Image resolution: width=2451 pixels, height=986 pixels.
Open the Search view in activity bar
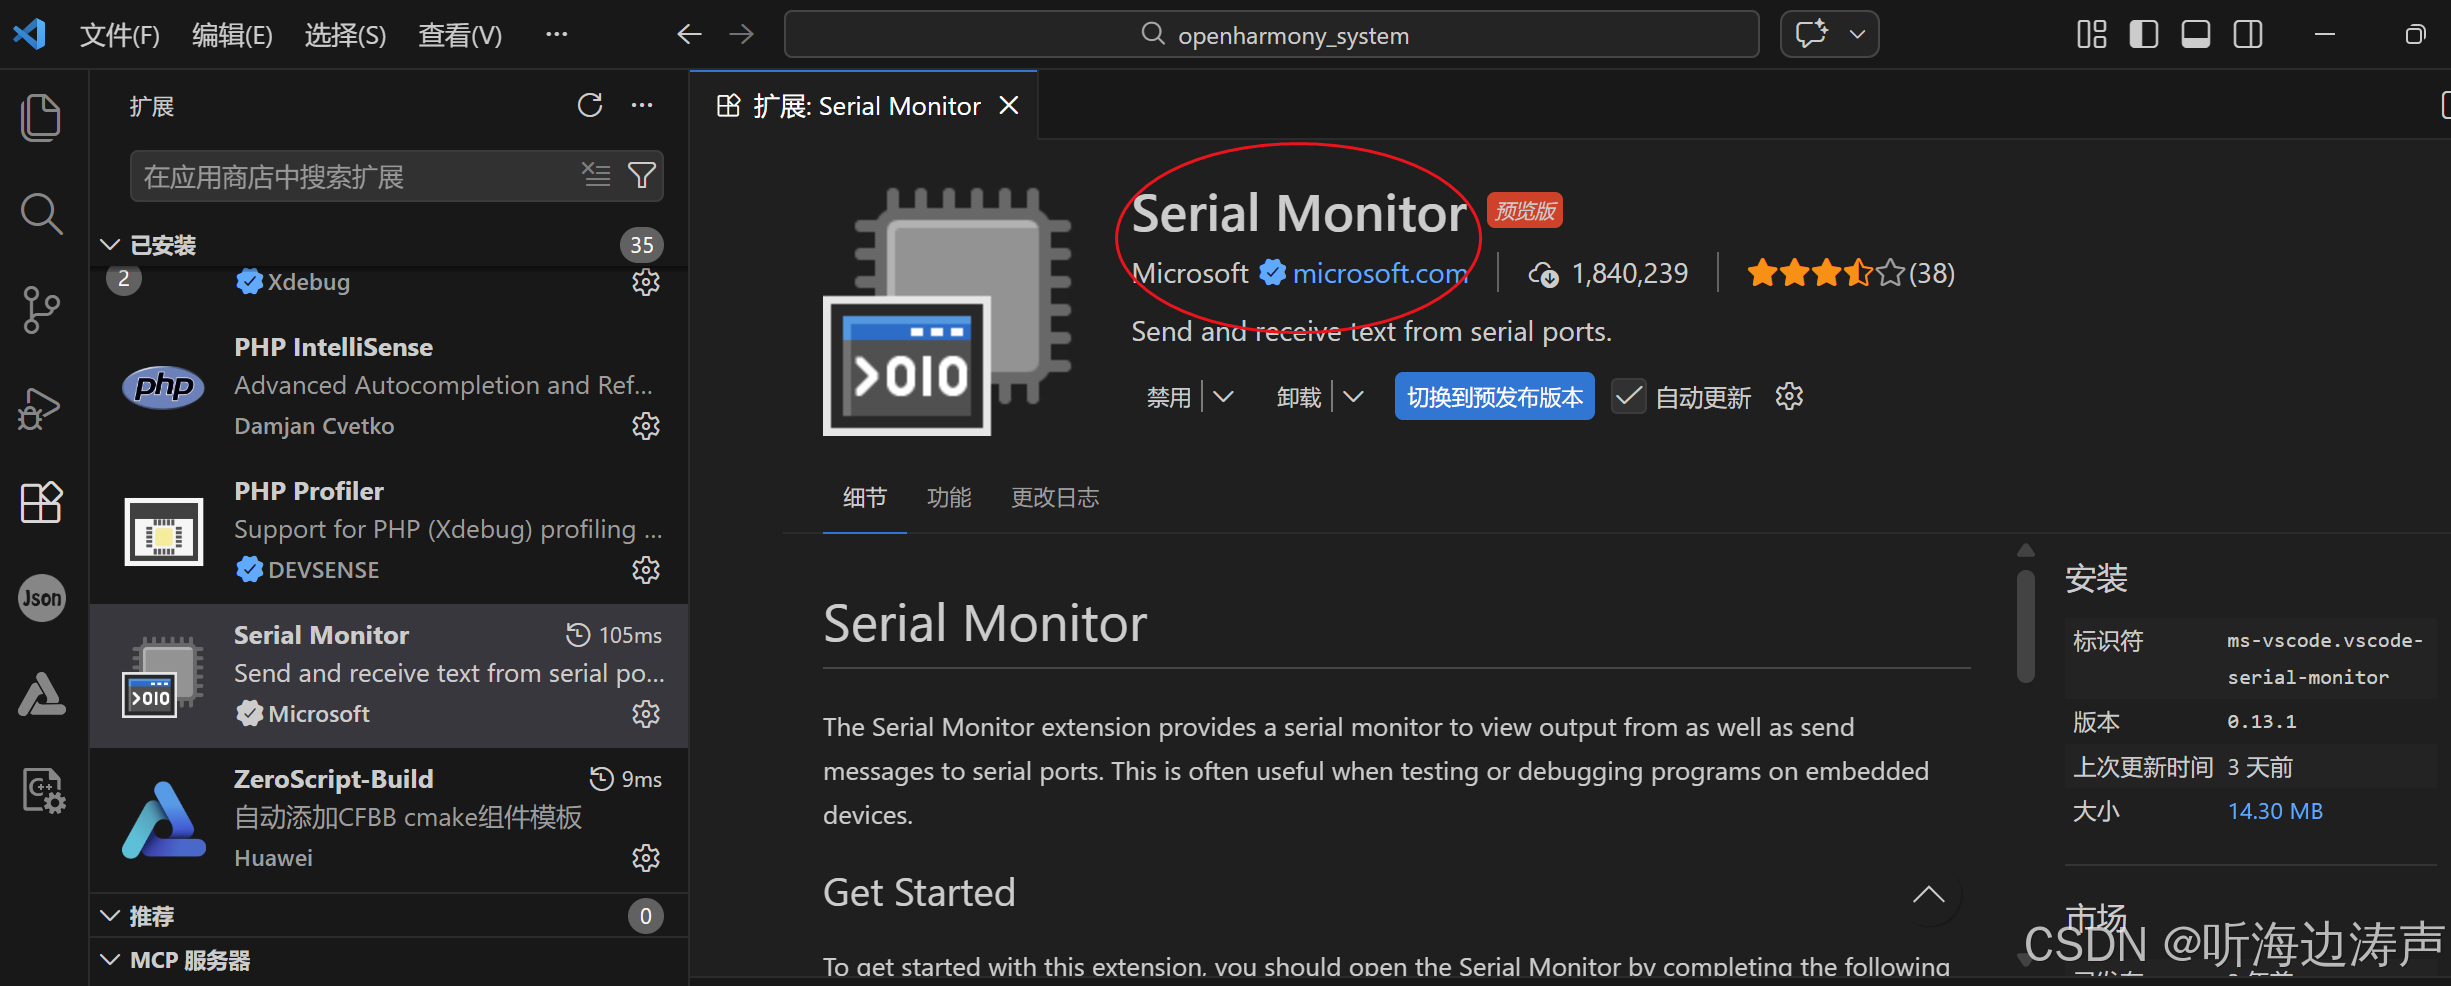(x=41, y=213)
